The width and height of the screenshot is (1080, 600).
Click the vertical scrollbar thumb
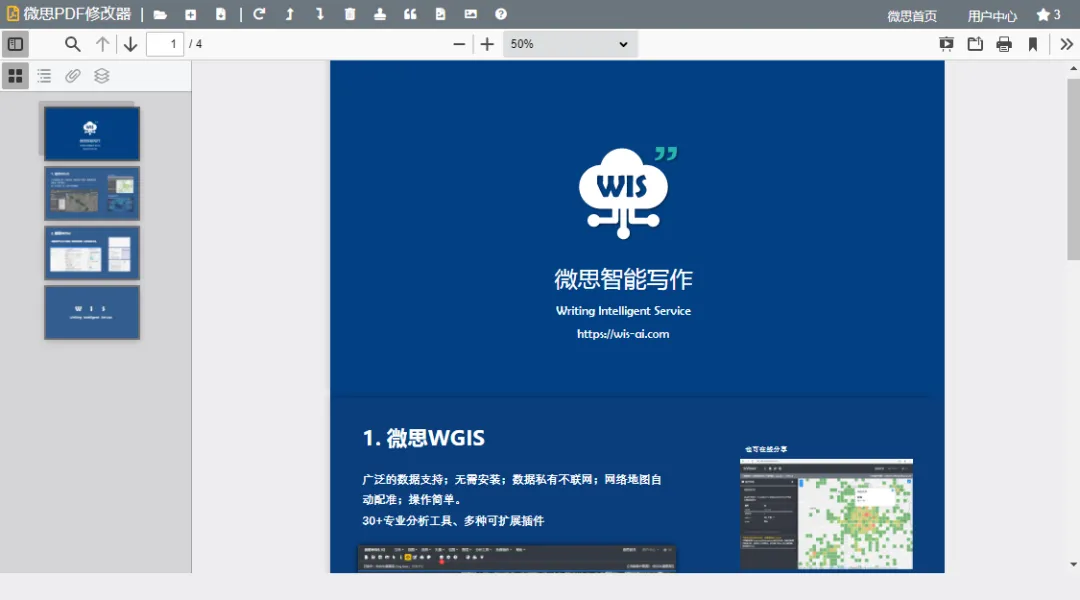click(x=1073, y=169)
